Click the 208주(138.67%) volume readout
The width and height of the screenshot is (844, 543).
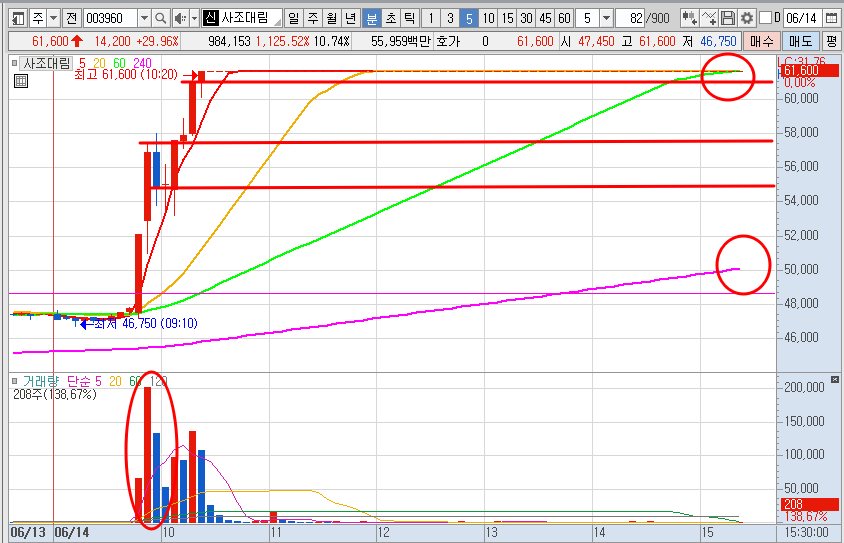click(x=55, y=394)
